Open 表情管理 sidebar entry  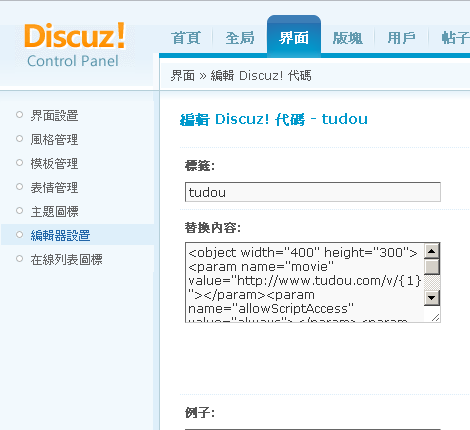pos(54,188)
